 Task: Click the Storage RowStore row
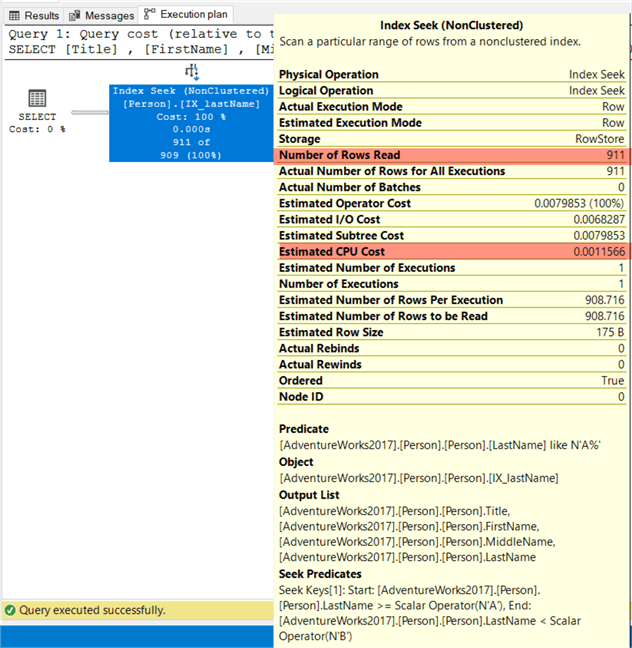[x=452, y=139]
